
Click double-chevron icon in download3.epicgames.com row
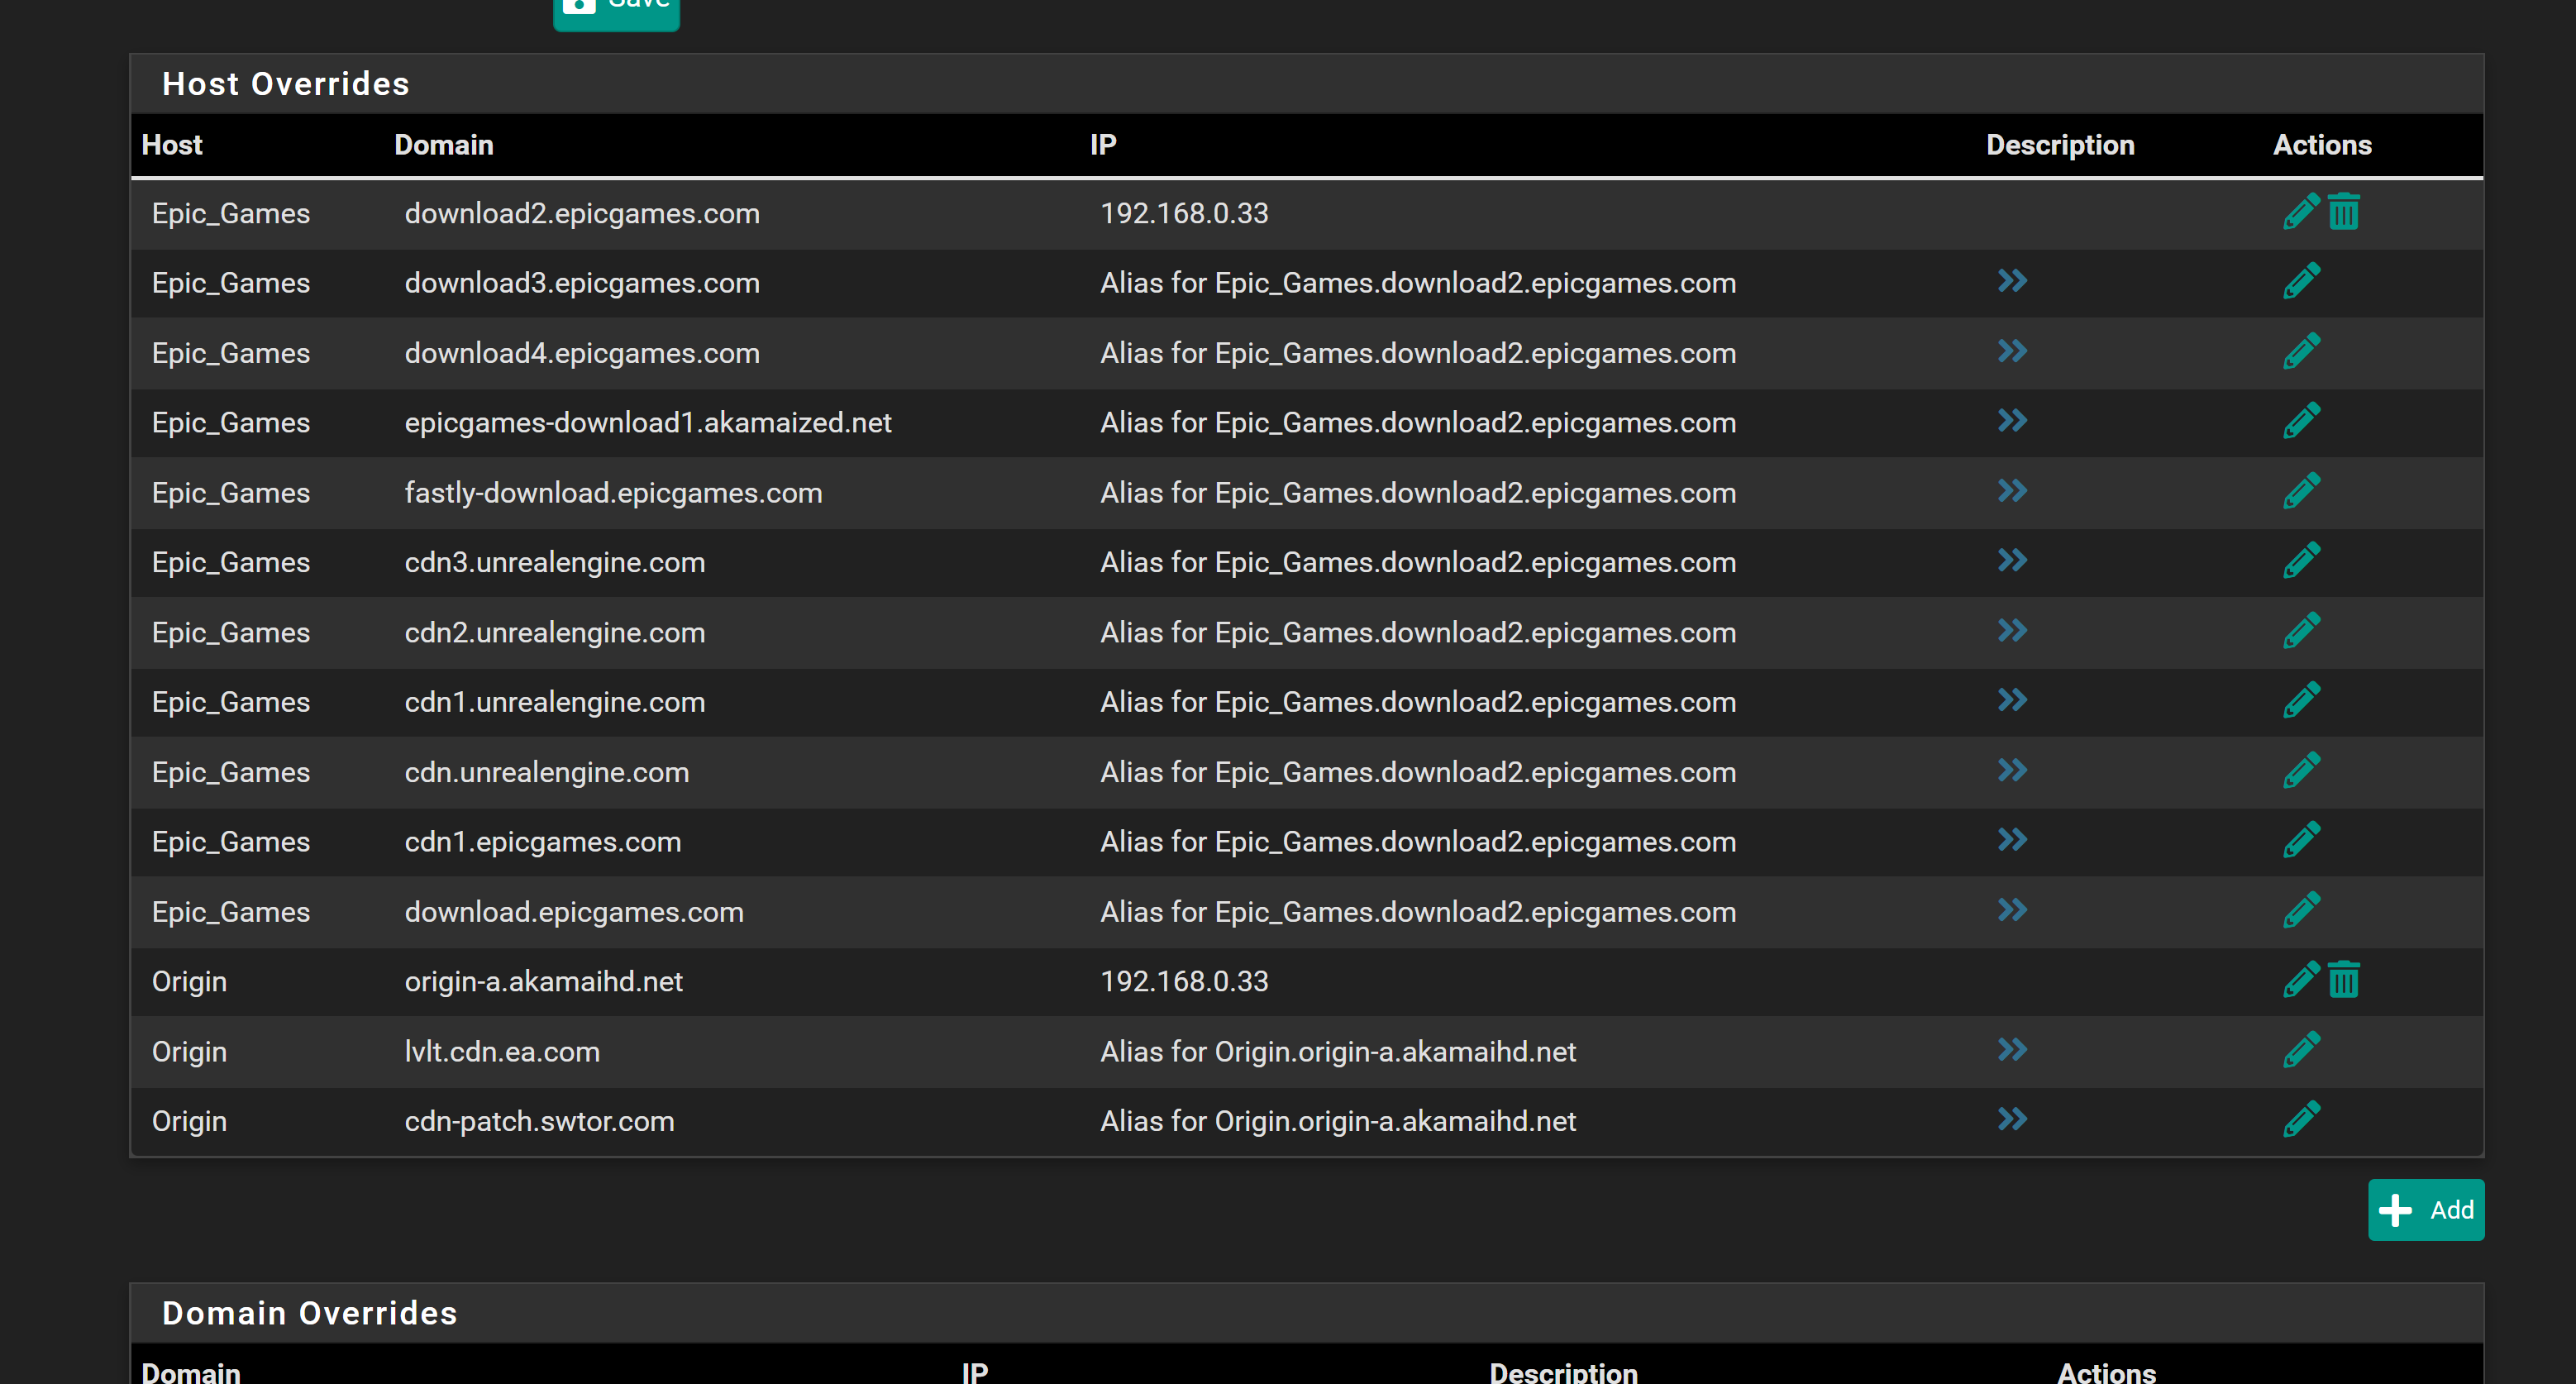(2012, 281)
